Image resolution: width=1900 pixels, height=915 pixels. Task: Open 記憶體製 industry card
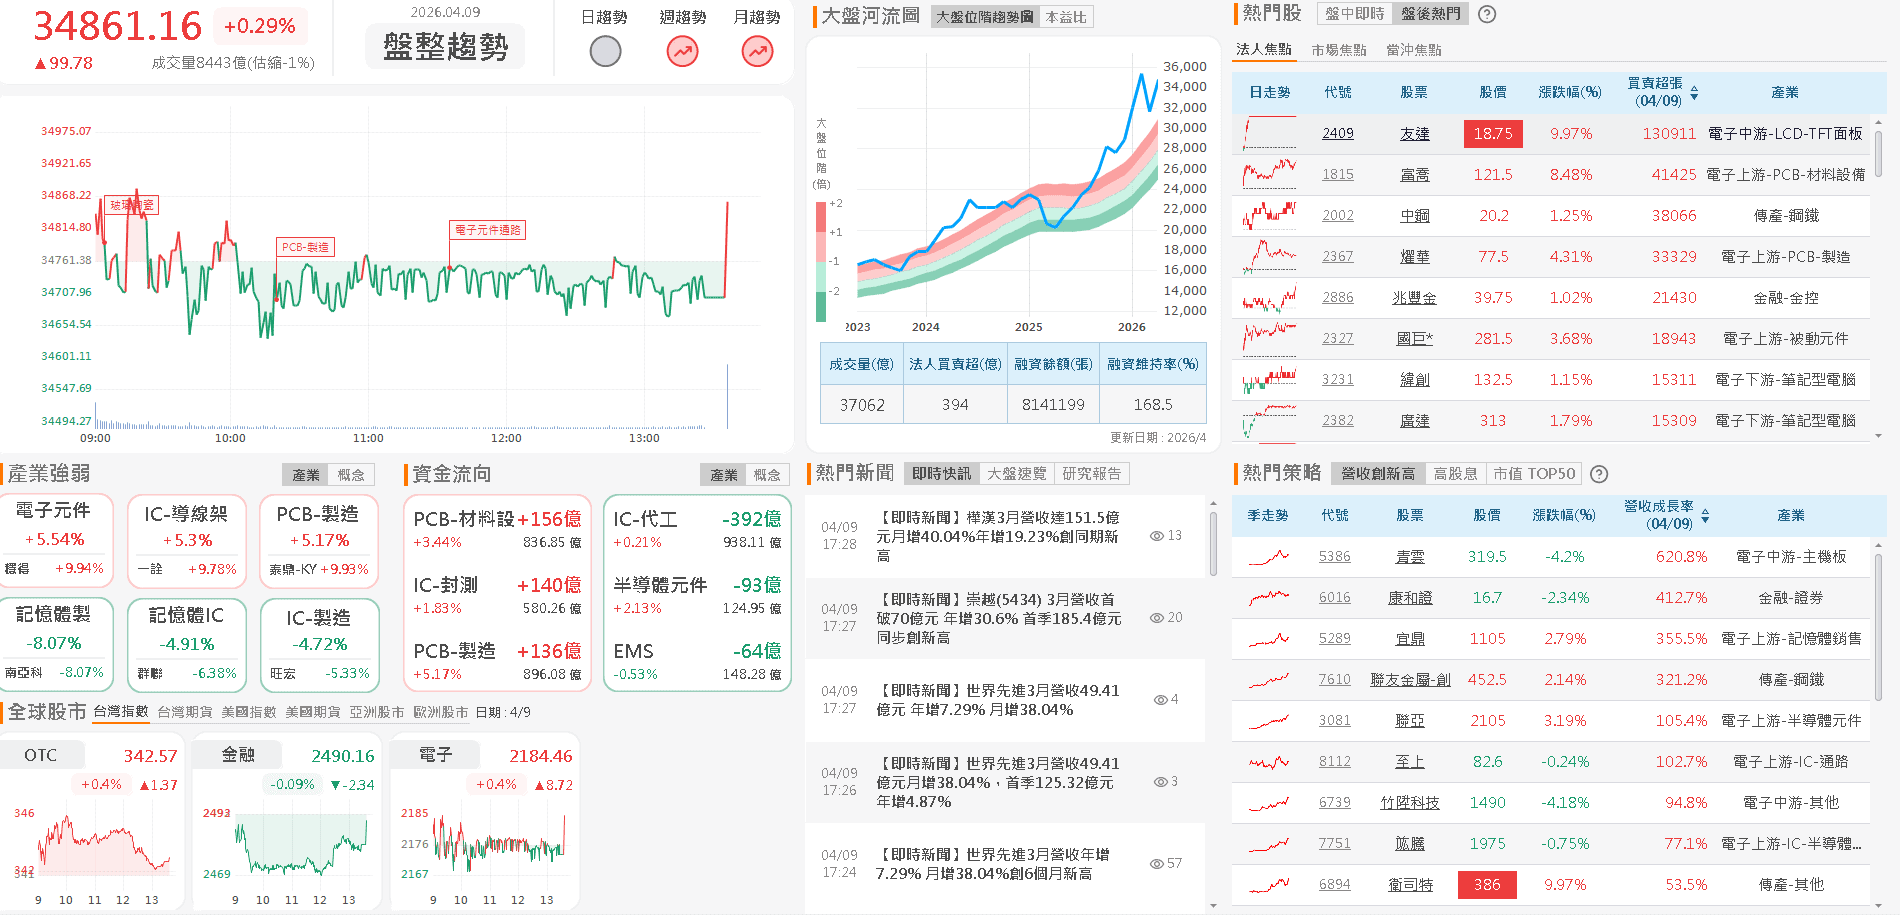(54, 645)
